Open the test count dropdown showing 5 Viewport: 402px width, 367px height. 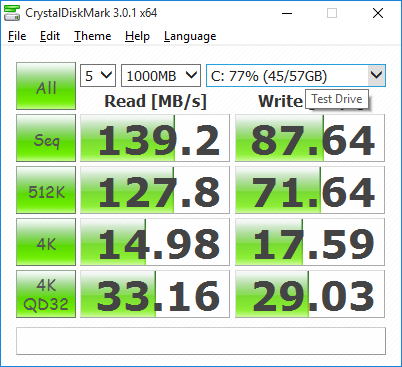pyautogui.click(x=98, y=76)
